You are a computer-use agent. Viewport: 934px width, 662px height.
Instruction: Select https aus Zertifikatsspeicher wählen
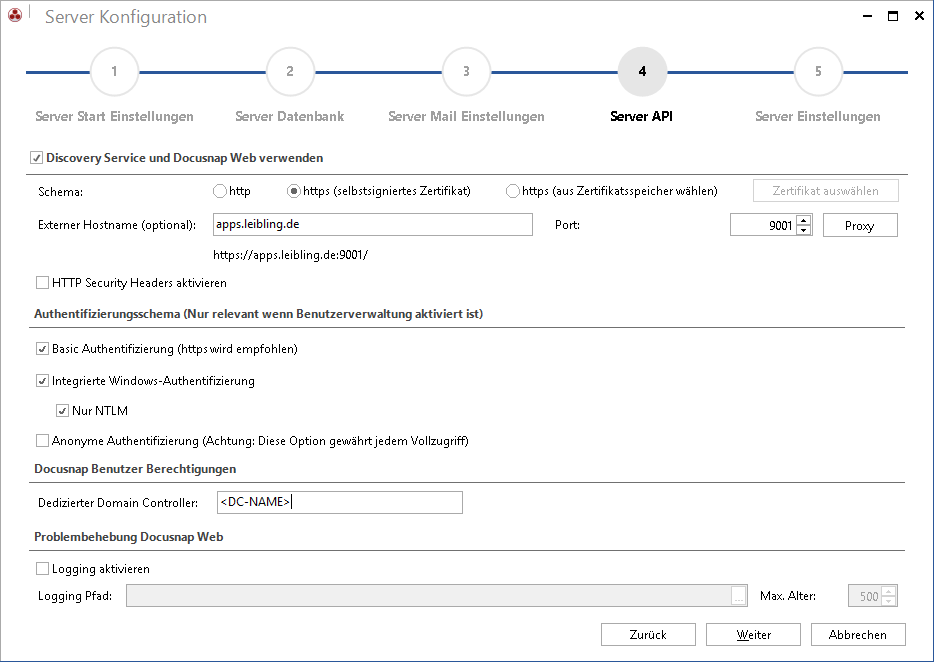pyautogui.click(x=512, y=191)
